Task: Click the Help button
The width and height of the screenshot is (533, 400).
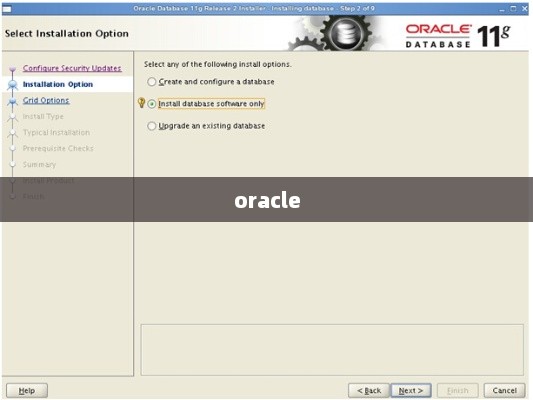Action: coord(27,390)
